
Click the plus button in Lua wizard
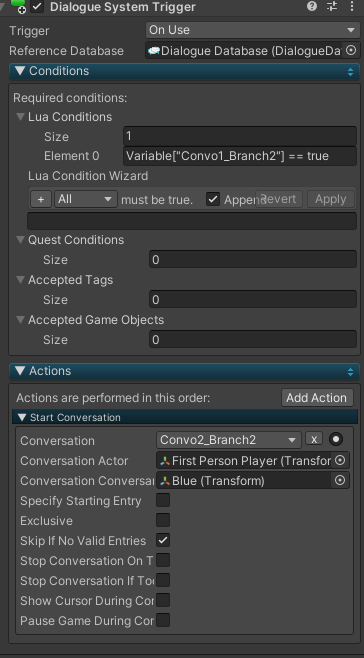pyautogui.click(x=41, y=199)
